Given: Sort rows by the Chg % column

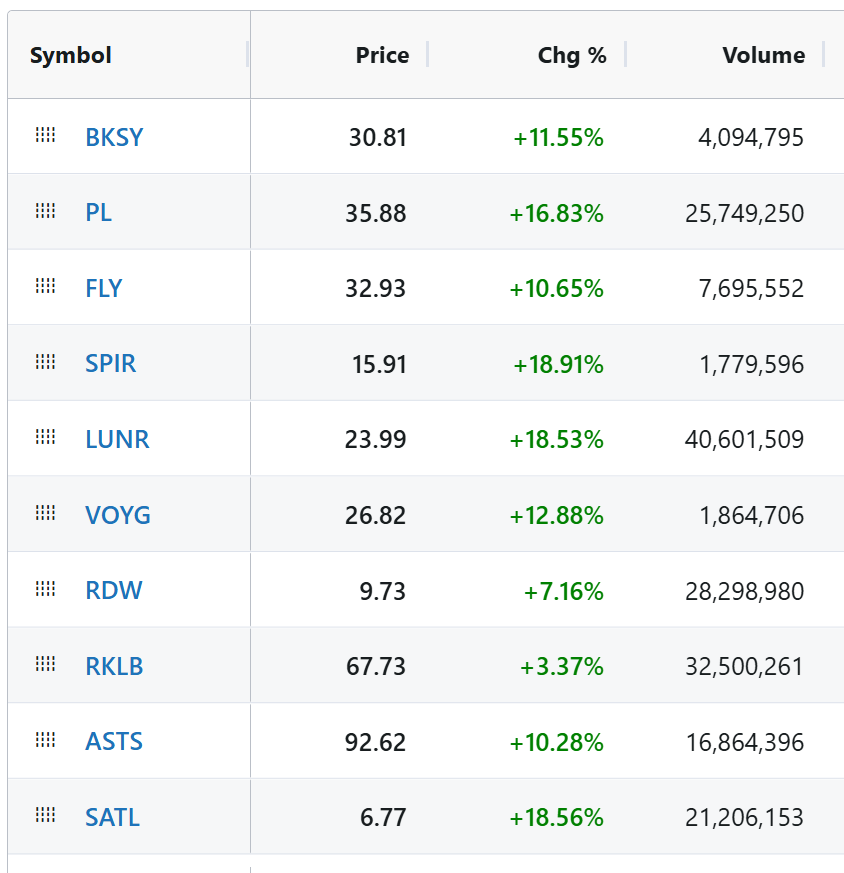Looking at the screenshot, I should coord(572,55).
